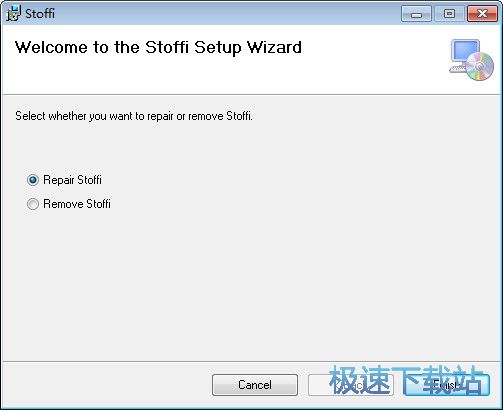503x410 pixels.
Task: Click the repair or remove instruction text
Action: tap(134, 116)
